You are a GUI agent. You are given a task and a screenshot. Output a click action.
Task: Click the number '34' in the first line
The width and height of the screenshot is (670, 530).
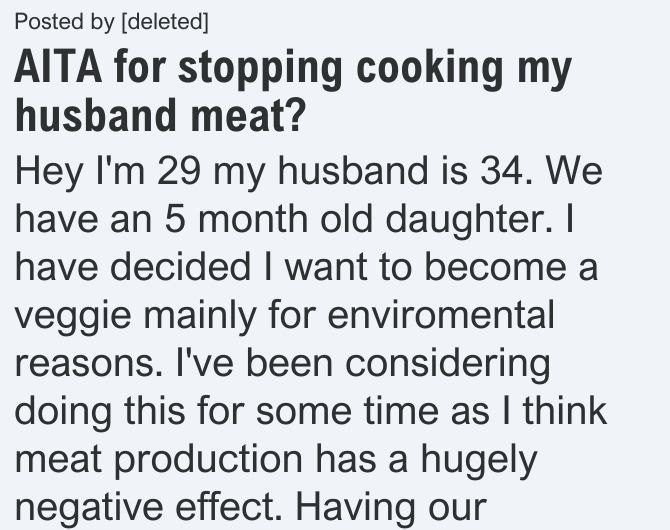(502, 172)
